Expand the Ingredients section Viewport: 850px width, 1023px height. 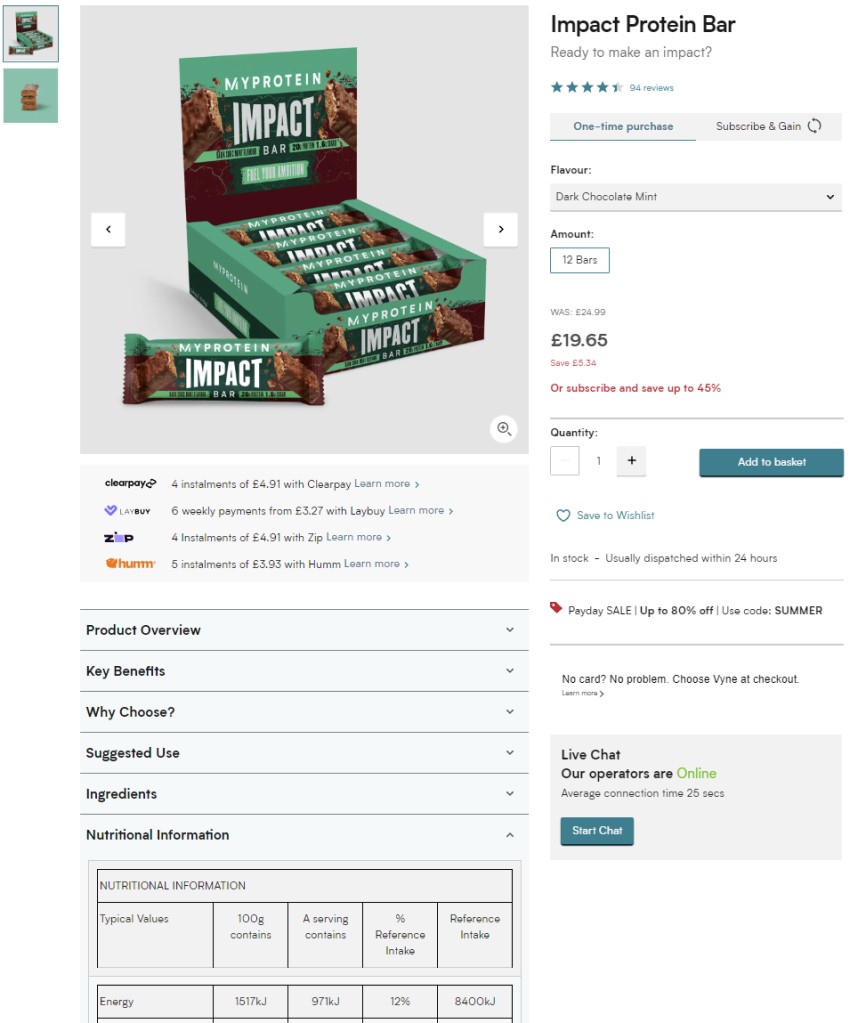[304, 794]
